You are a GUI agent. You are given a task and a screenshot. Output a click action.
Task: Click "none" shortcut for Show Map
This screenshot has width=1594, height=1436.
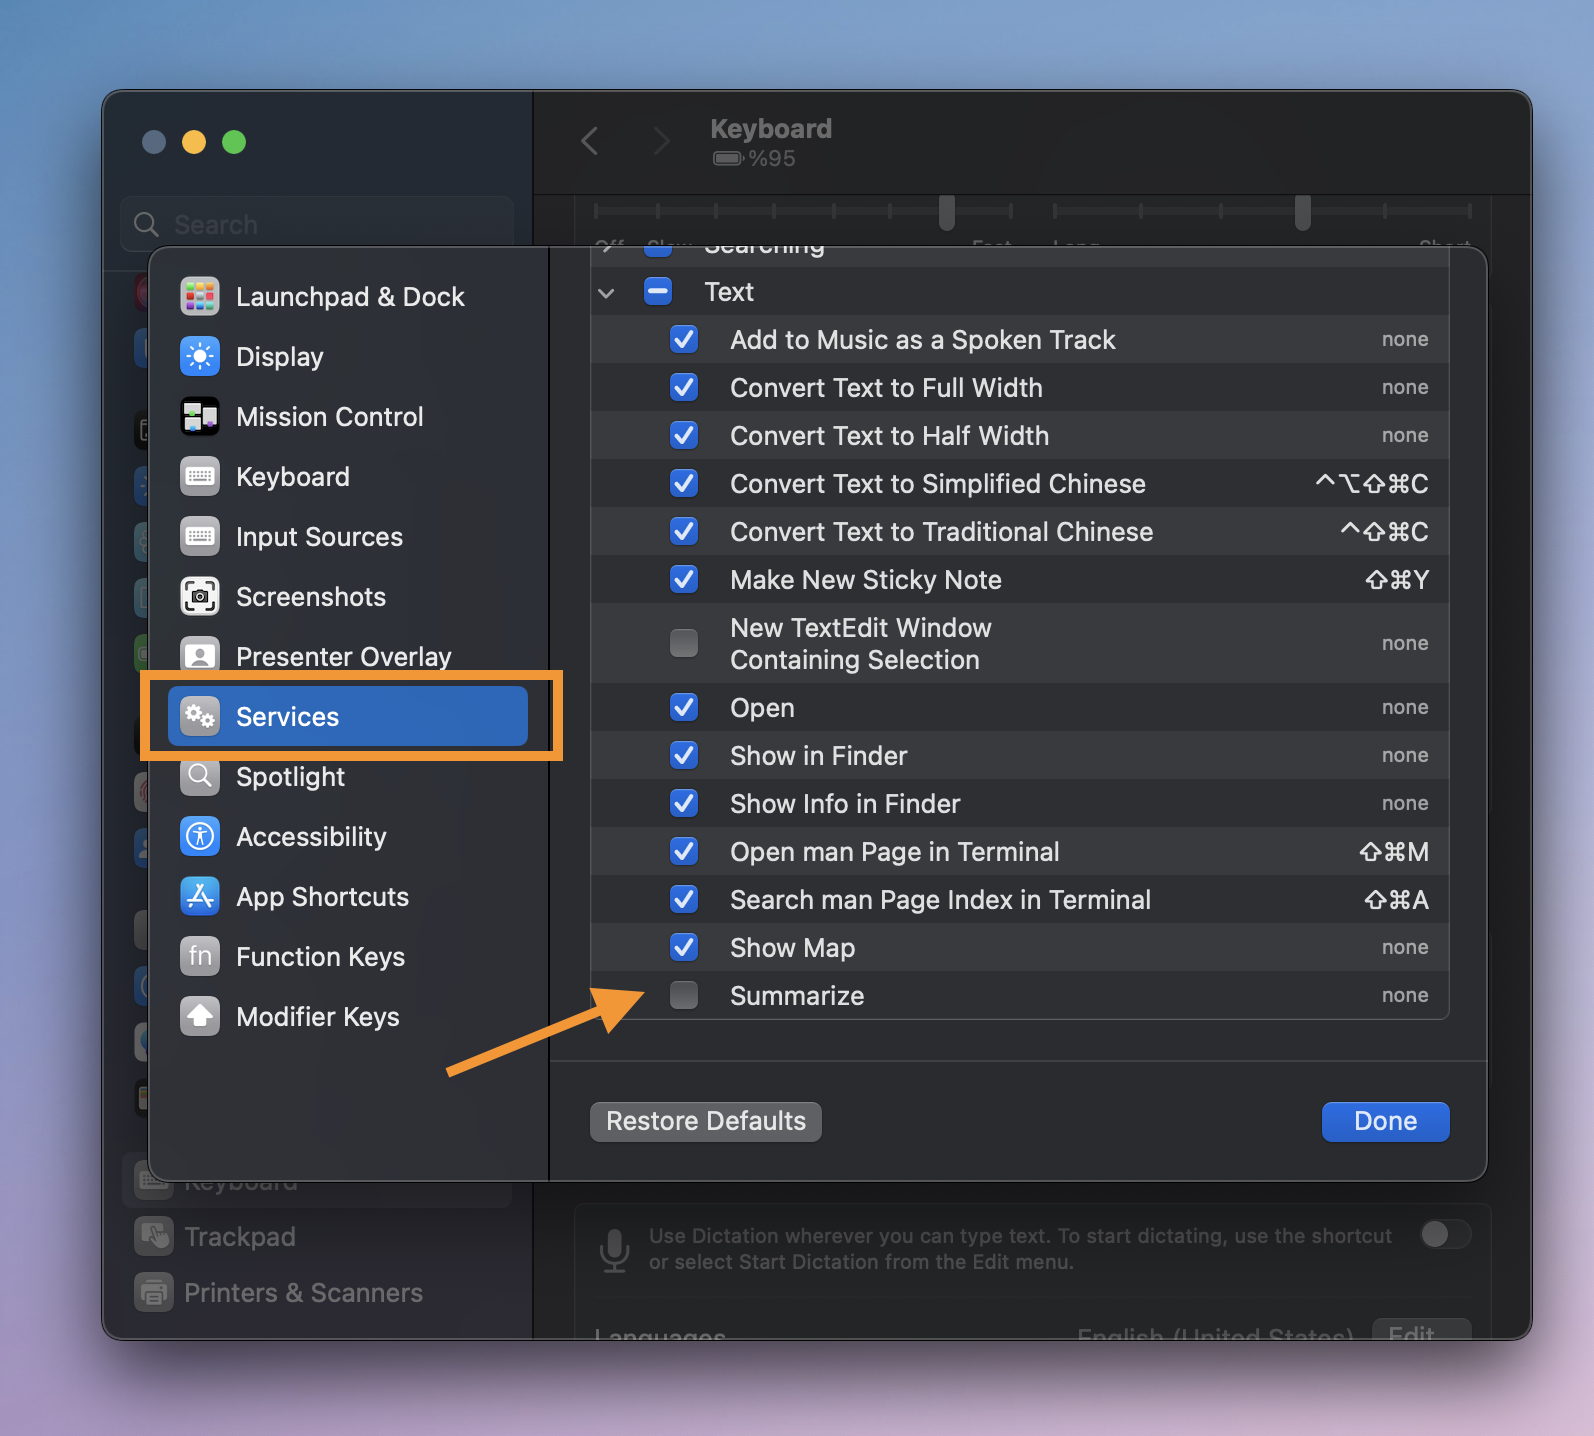(1405, 948)
